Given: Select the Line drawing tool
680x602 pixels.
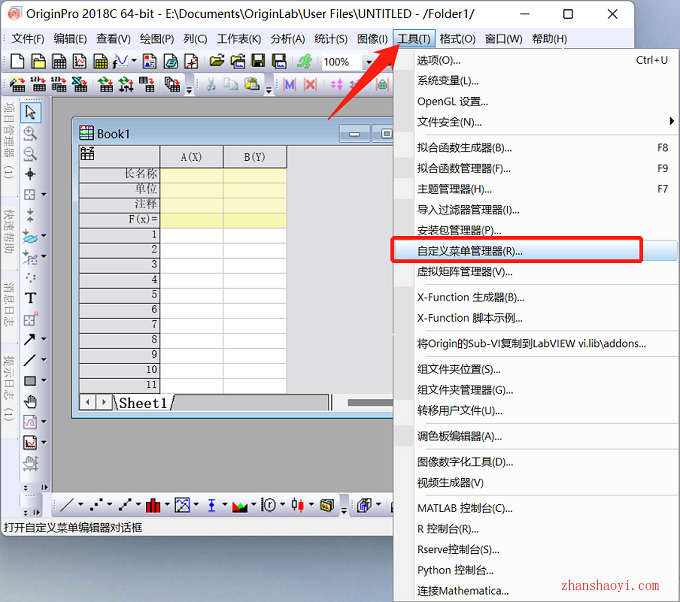Looking at the screenshot, I should 29,360.
